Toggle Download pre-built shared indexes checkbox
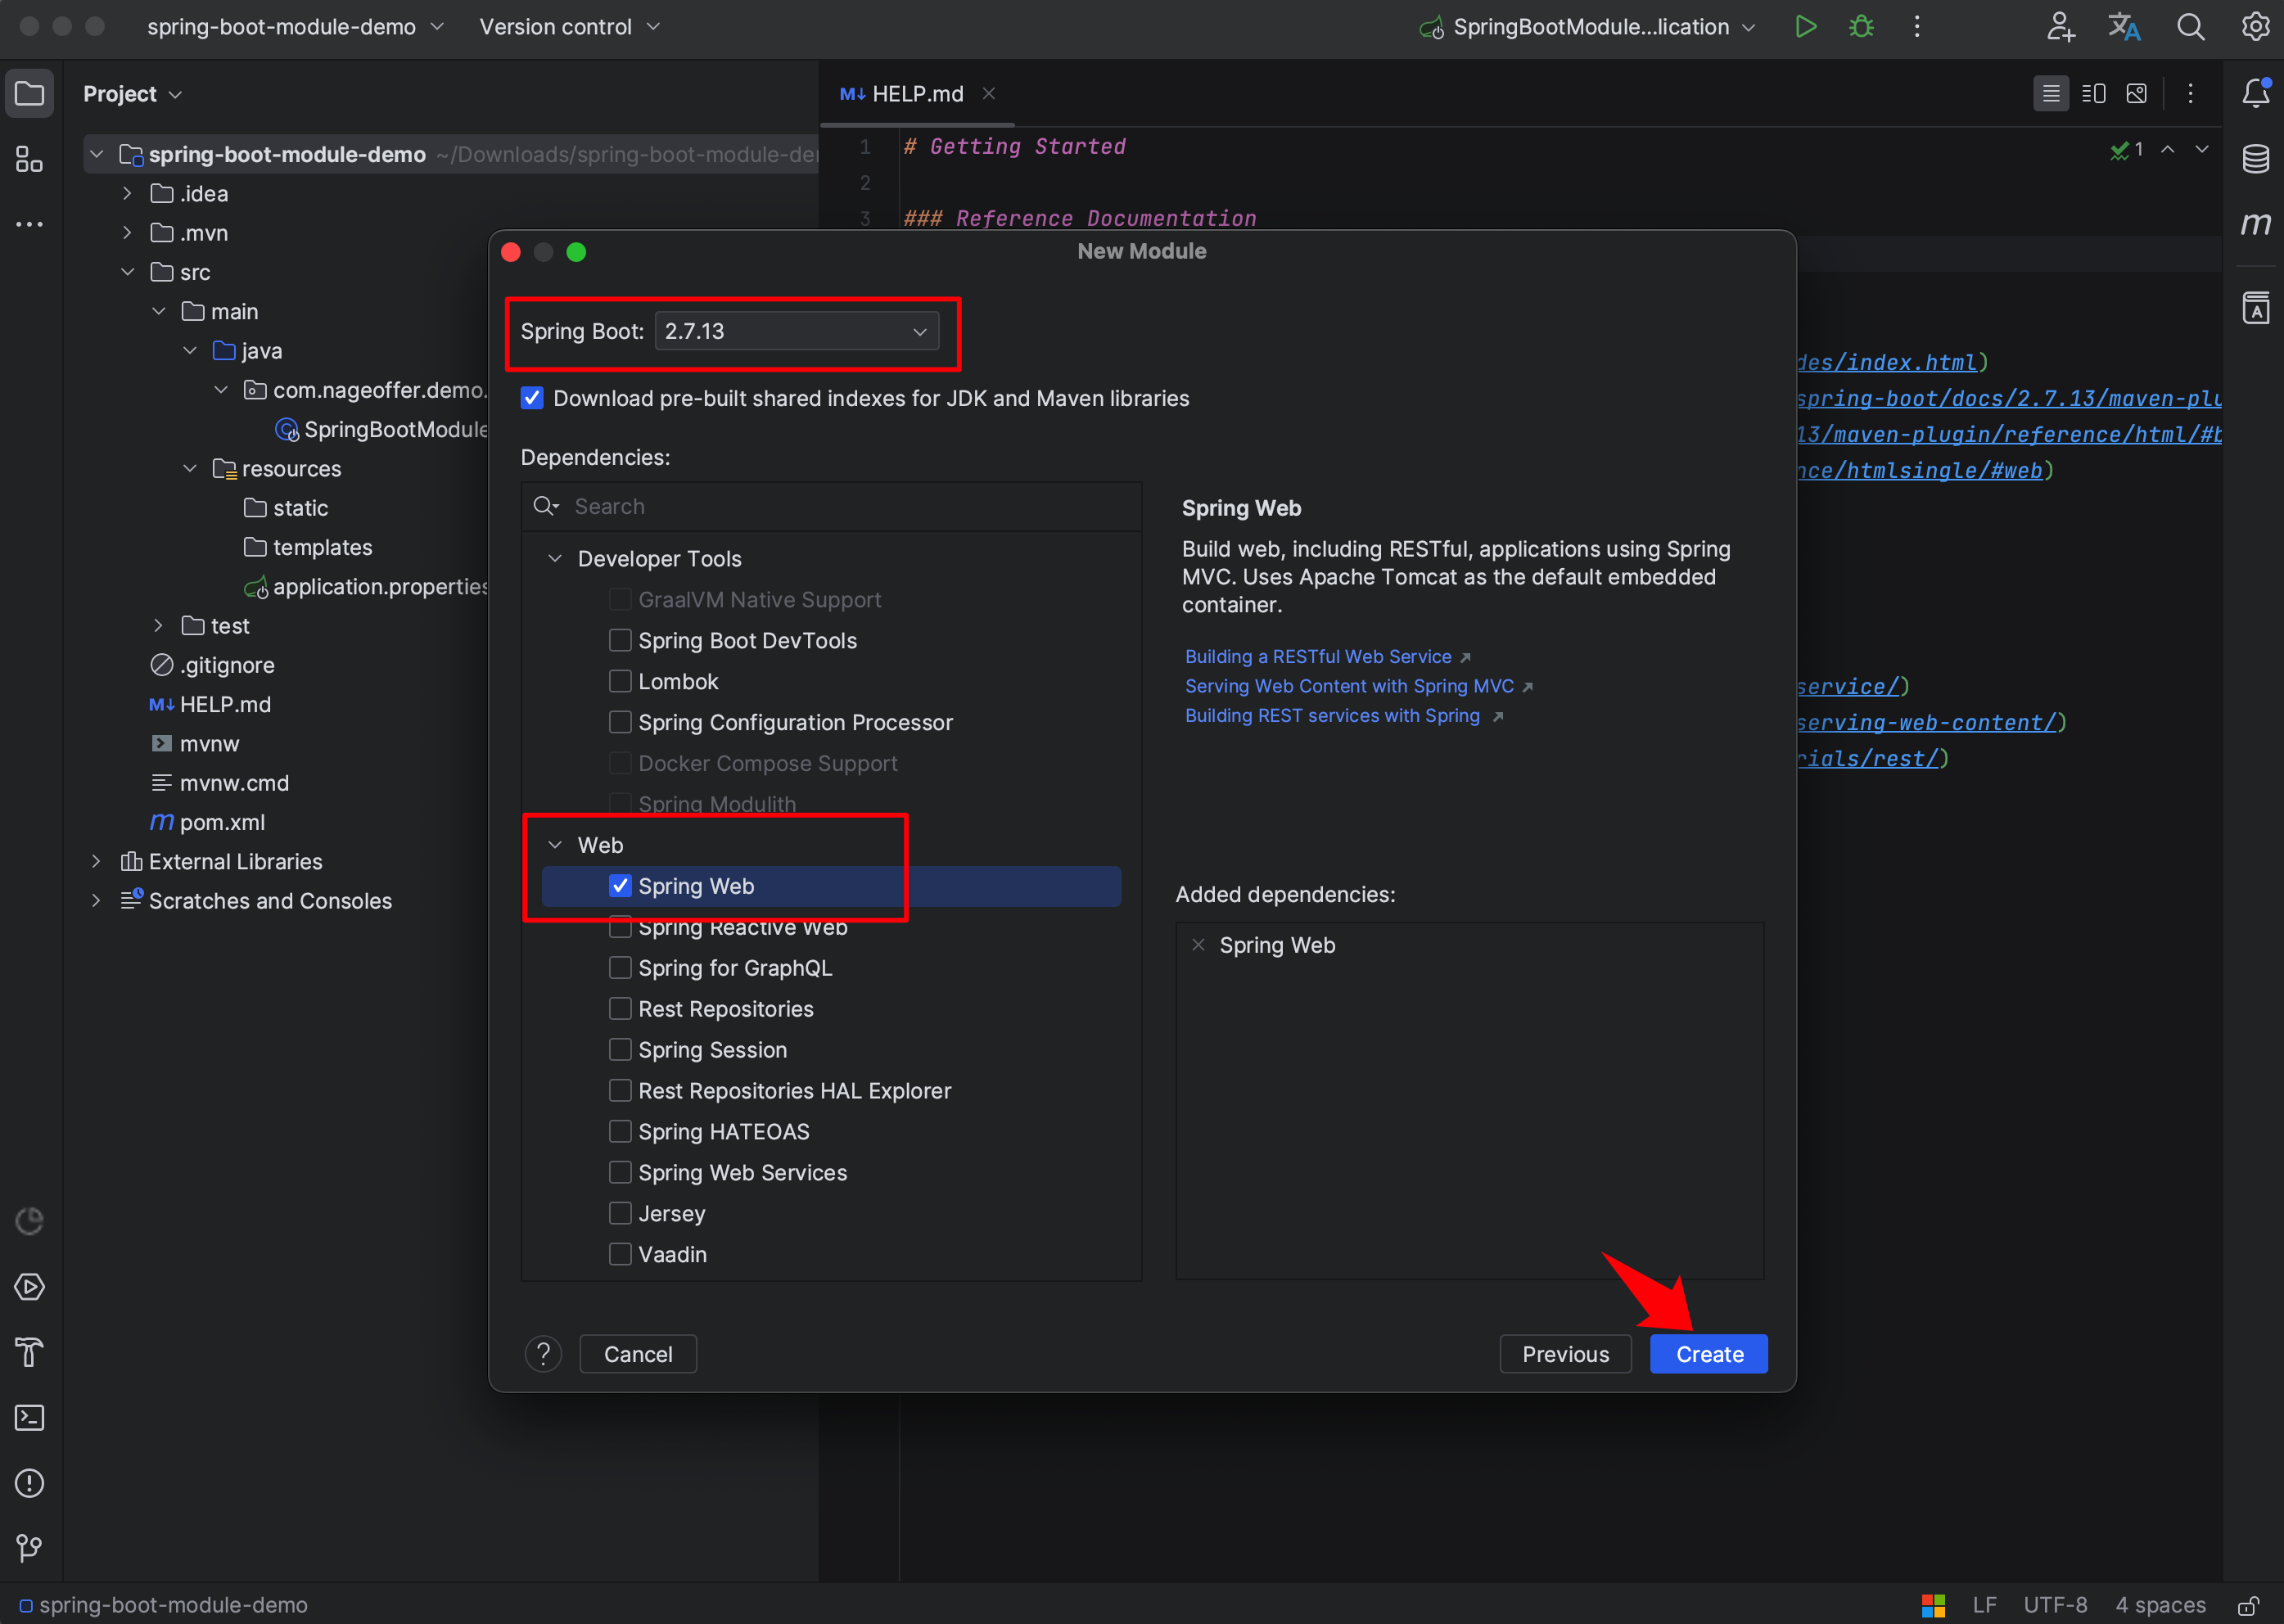The image size is (2284, 1624). 532,398
